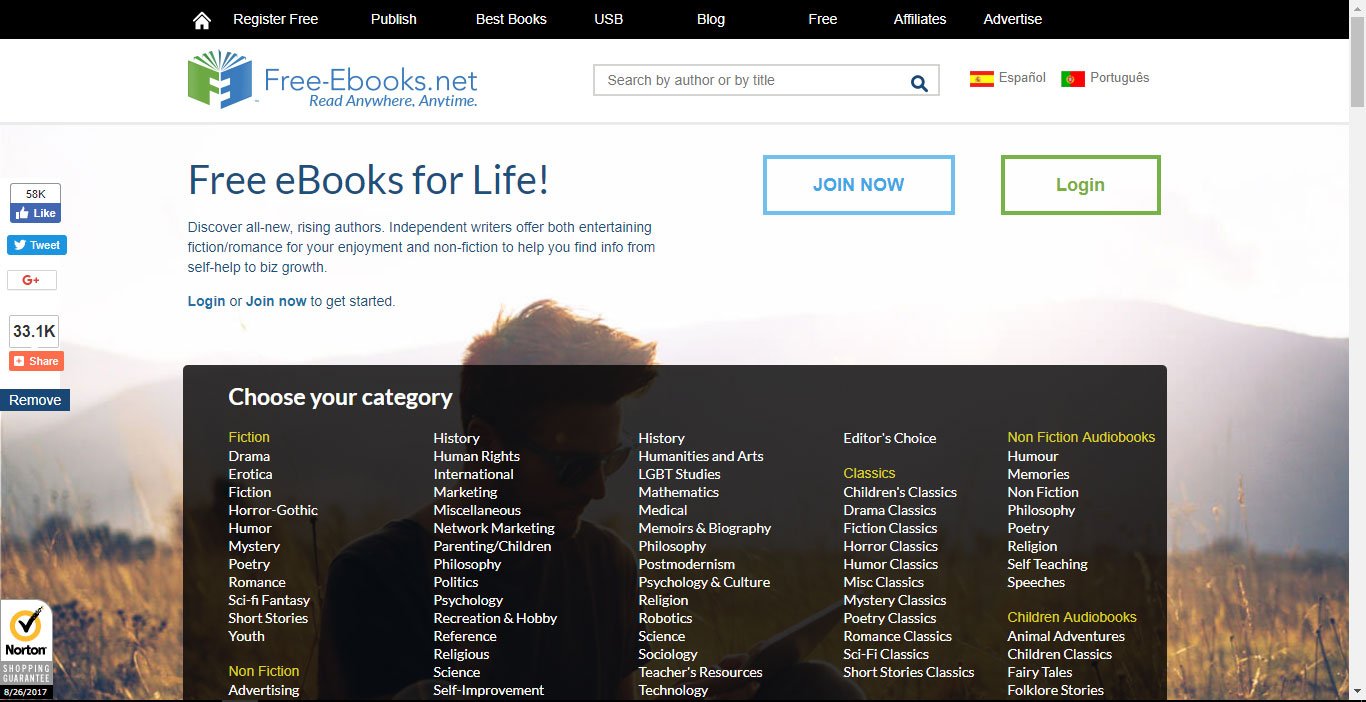Viewport: 1366px width, 702px height.
Task: Browse Children's Classics under Classics
Action: pos(899,492)
